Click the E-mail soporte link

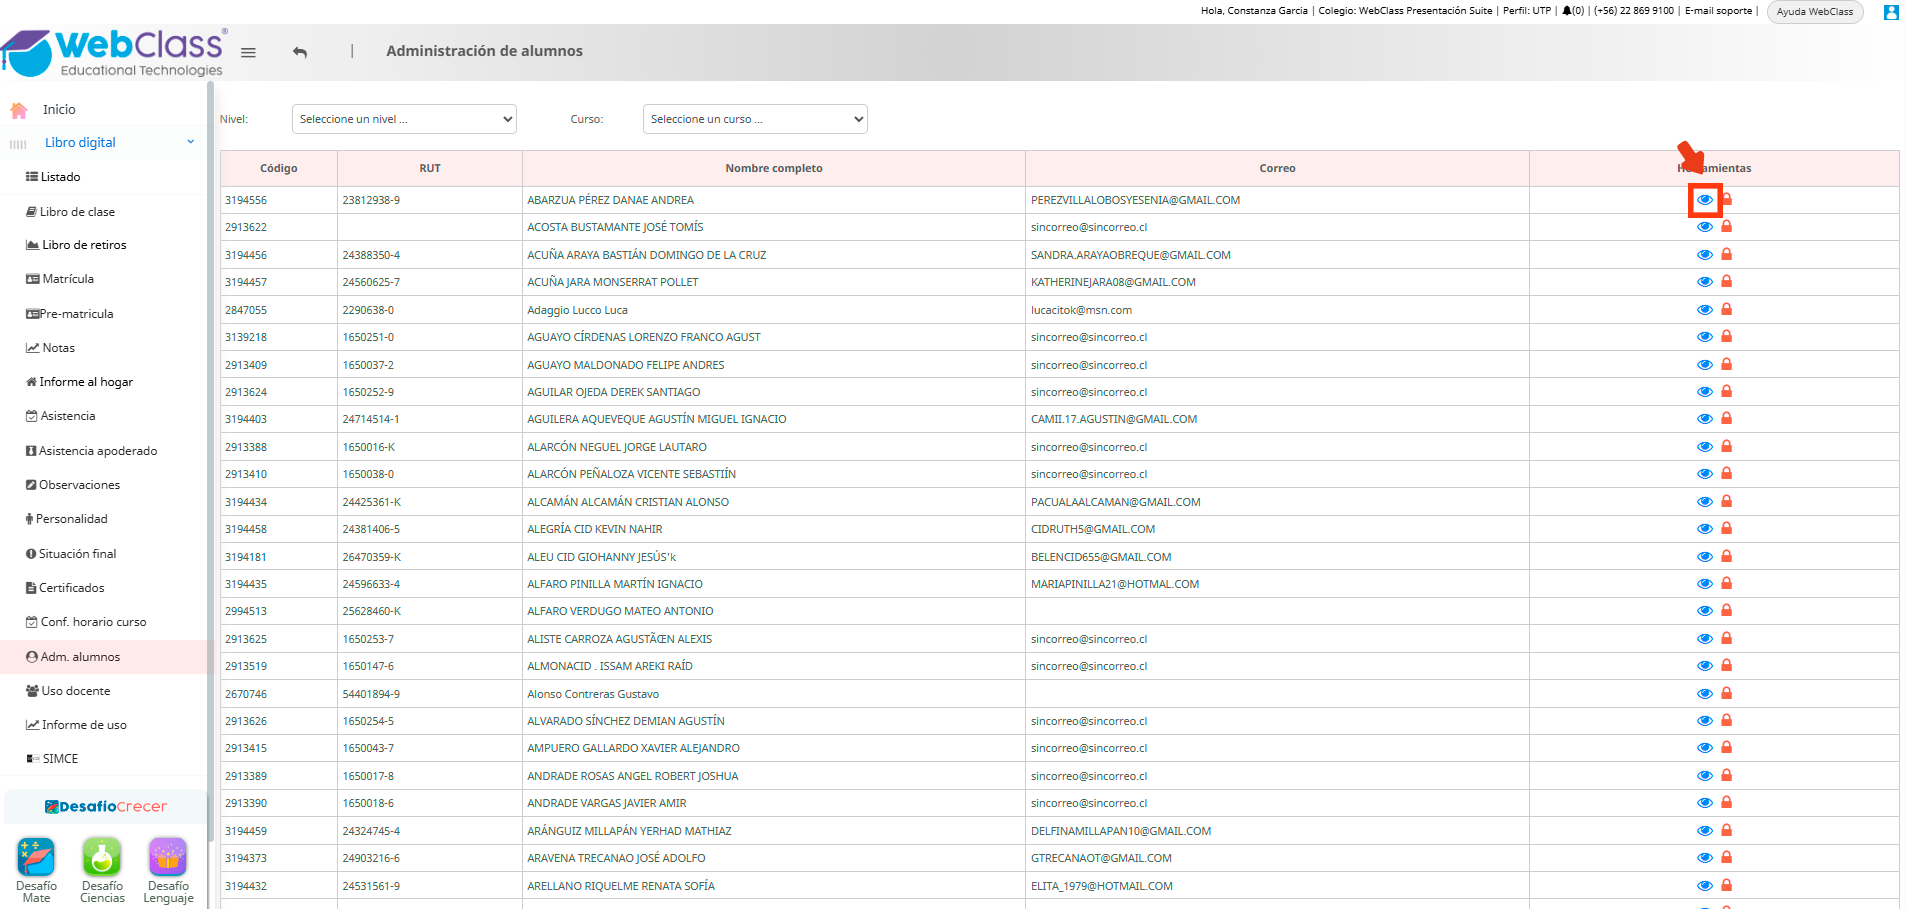click(x=1718, y=11)
